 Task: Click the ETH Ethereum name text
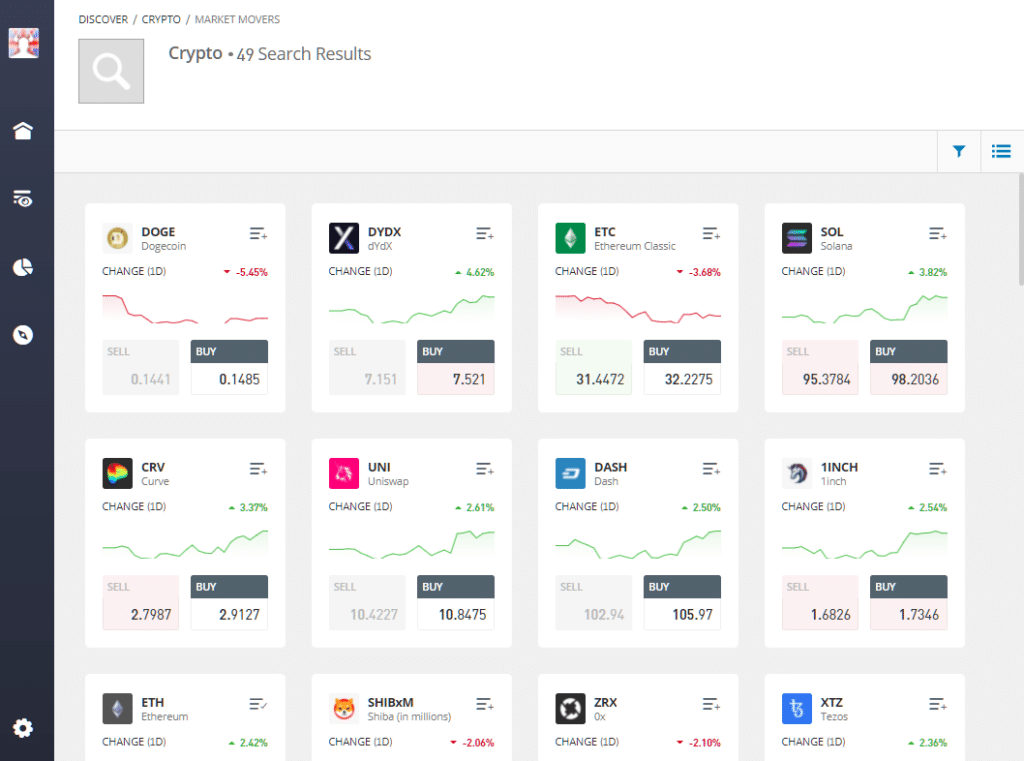(165, 717)
